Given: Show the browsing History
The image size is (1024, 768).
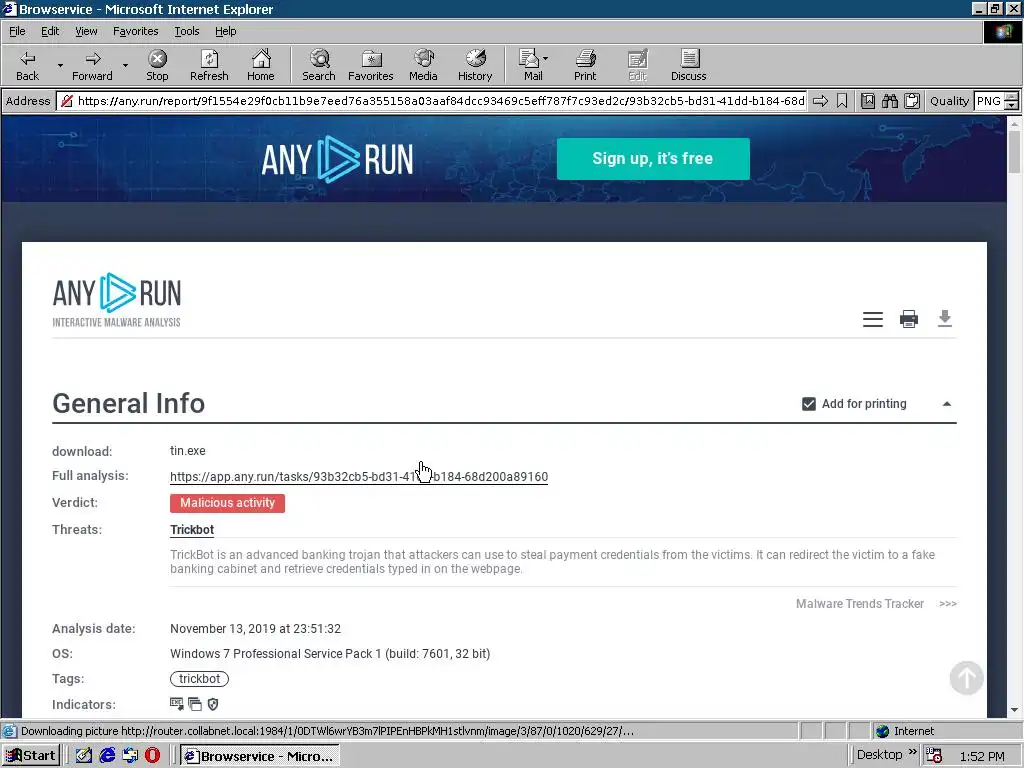Looking at the screenshot, I should coord(475,65).
